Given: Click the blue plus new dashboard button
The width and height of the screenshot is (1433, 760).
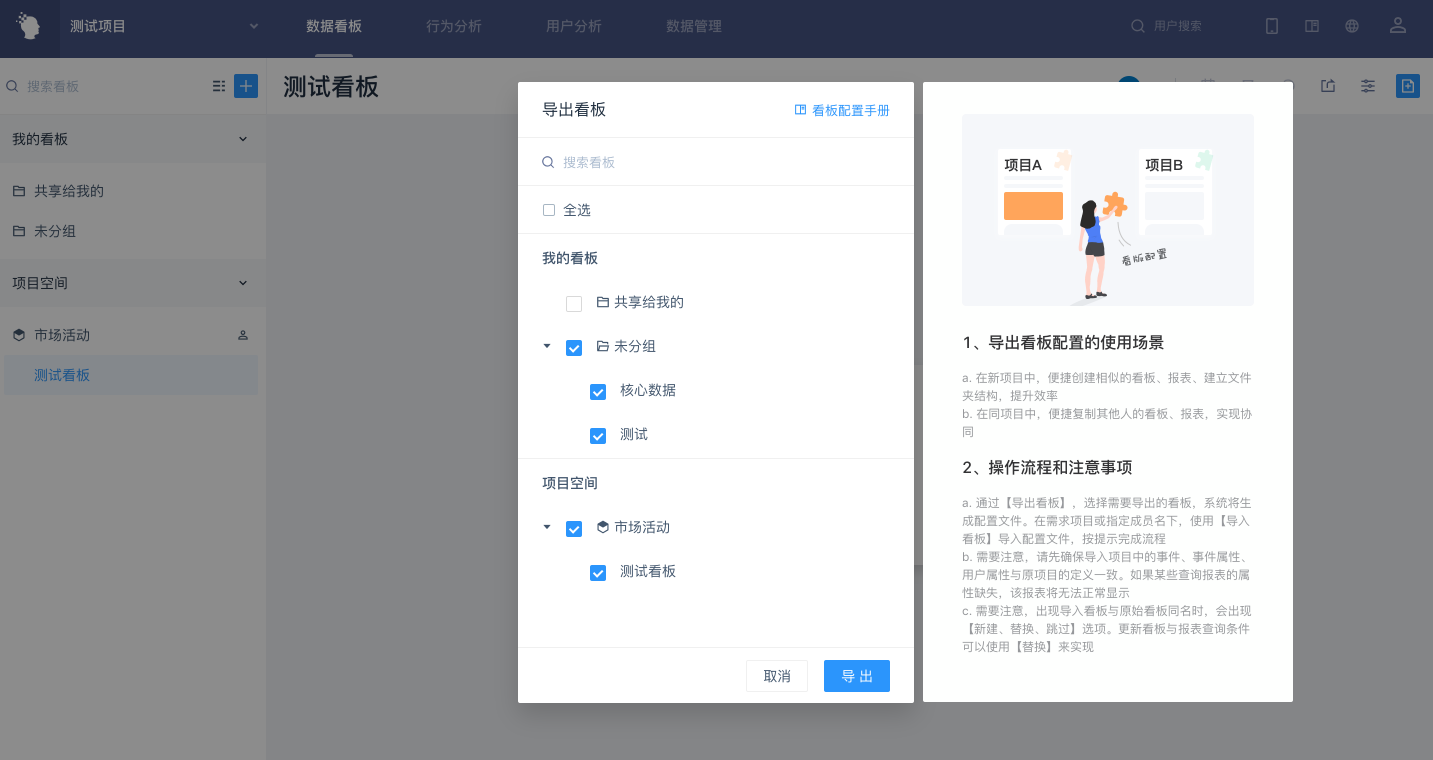Looking at the screenshot, I should click(246, 86).
